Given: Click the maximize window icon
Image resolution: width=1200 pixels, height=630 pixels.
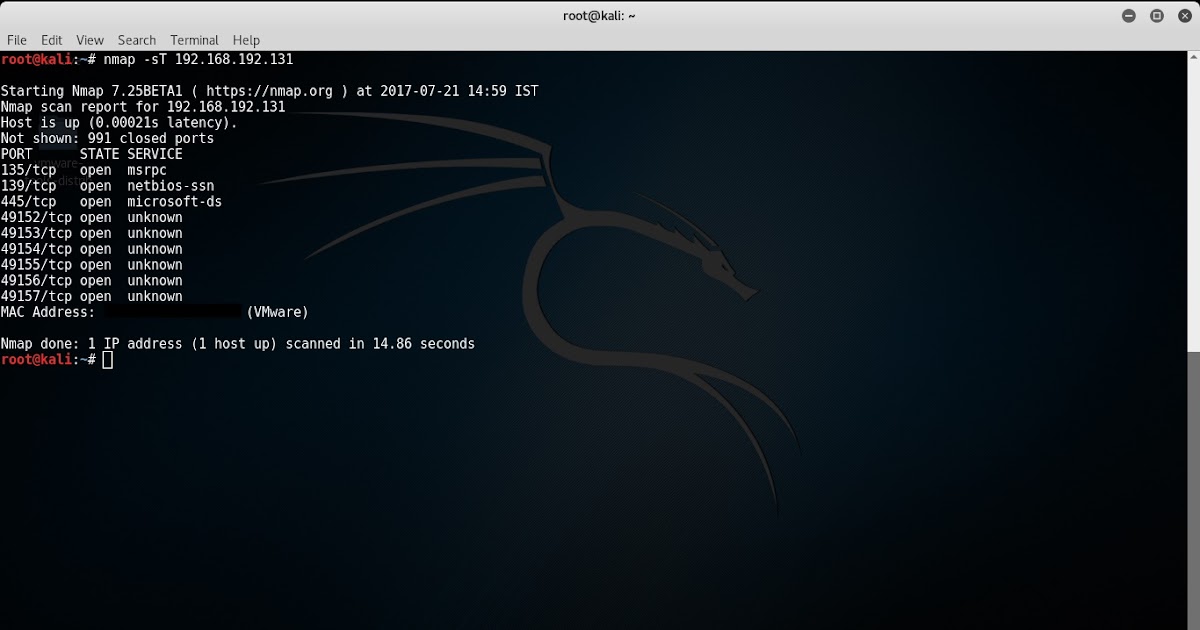Looking at the screenshot, I should coord(1156,15).
